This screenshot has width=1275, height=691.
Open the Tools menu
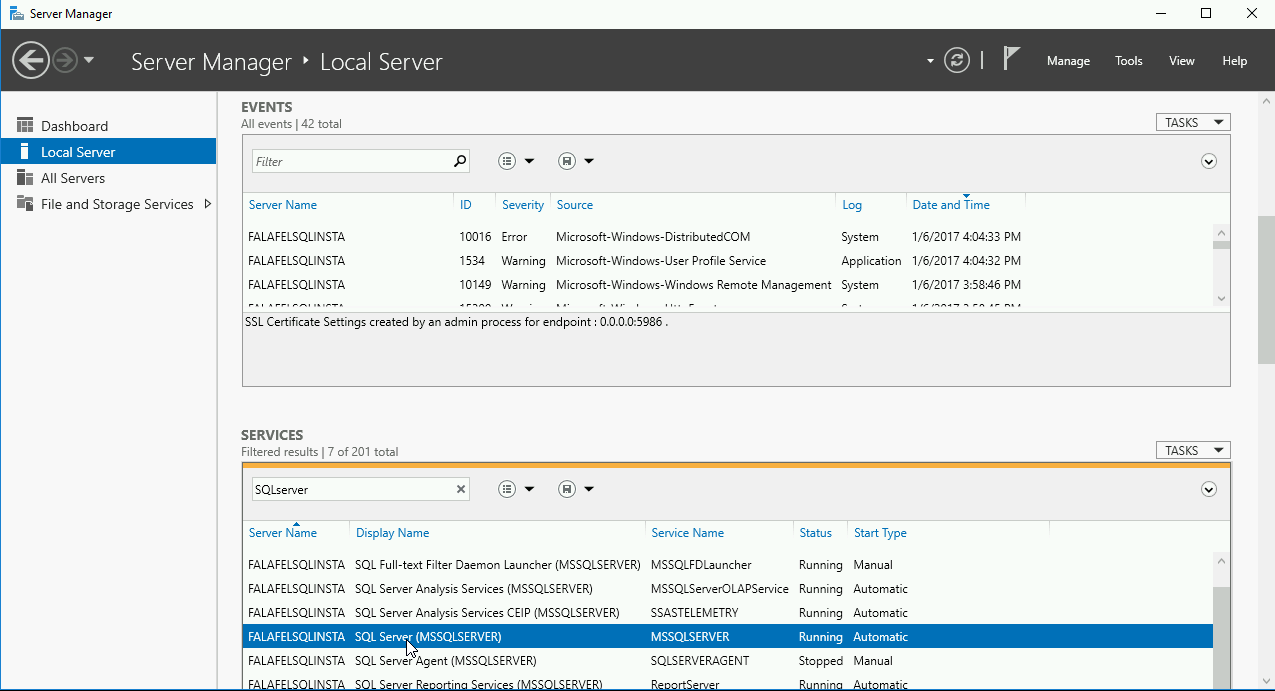(x=1128, y=60)
